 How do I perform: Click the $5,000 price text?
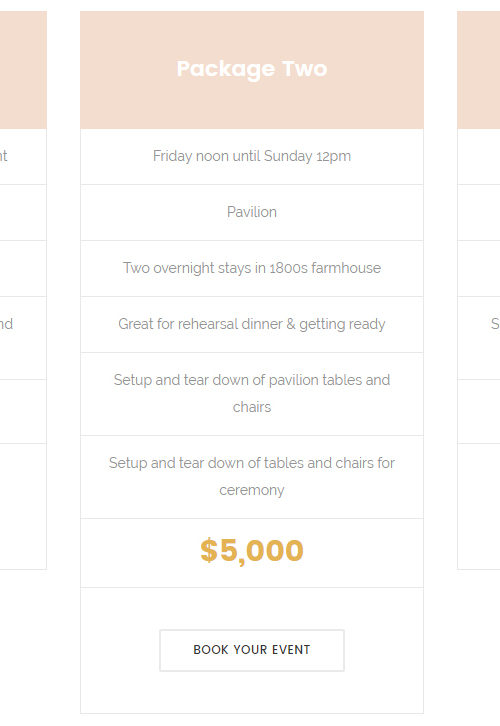pyautogui.click(x=252, y=551)
